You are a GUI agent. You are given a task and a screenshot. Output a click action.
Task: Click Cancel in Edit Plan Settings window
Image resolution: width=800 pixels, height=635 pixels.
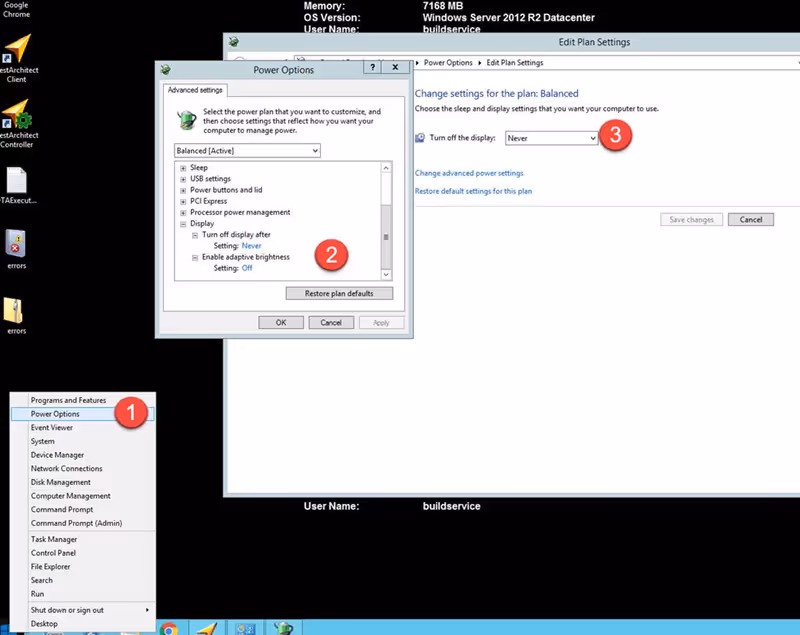(751, 220)
